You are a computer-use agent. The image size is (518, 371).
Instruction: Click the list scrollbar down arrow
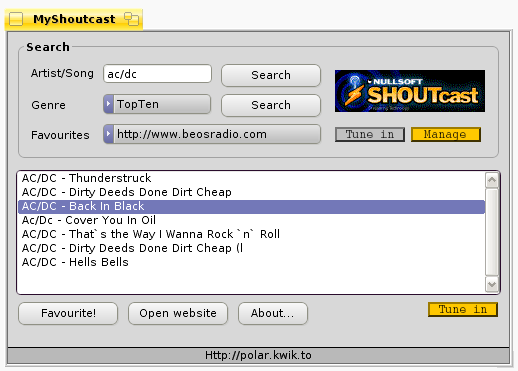492,285
